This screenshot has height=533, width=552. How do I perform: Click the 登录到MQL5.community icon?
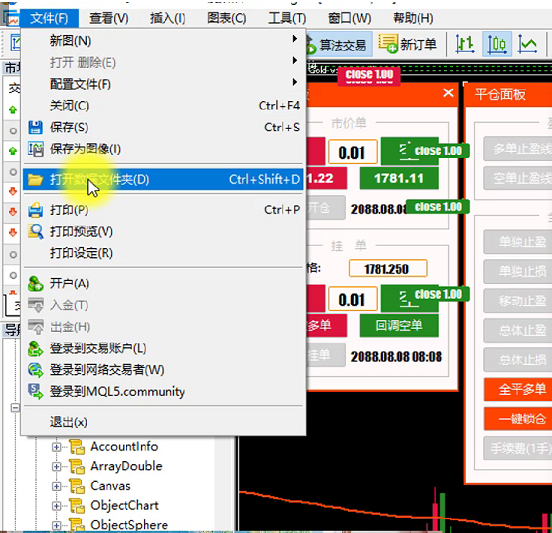tap(35, 391)
